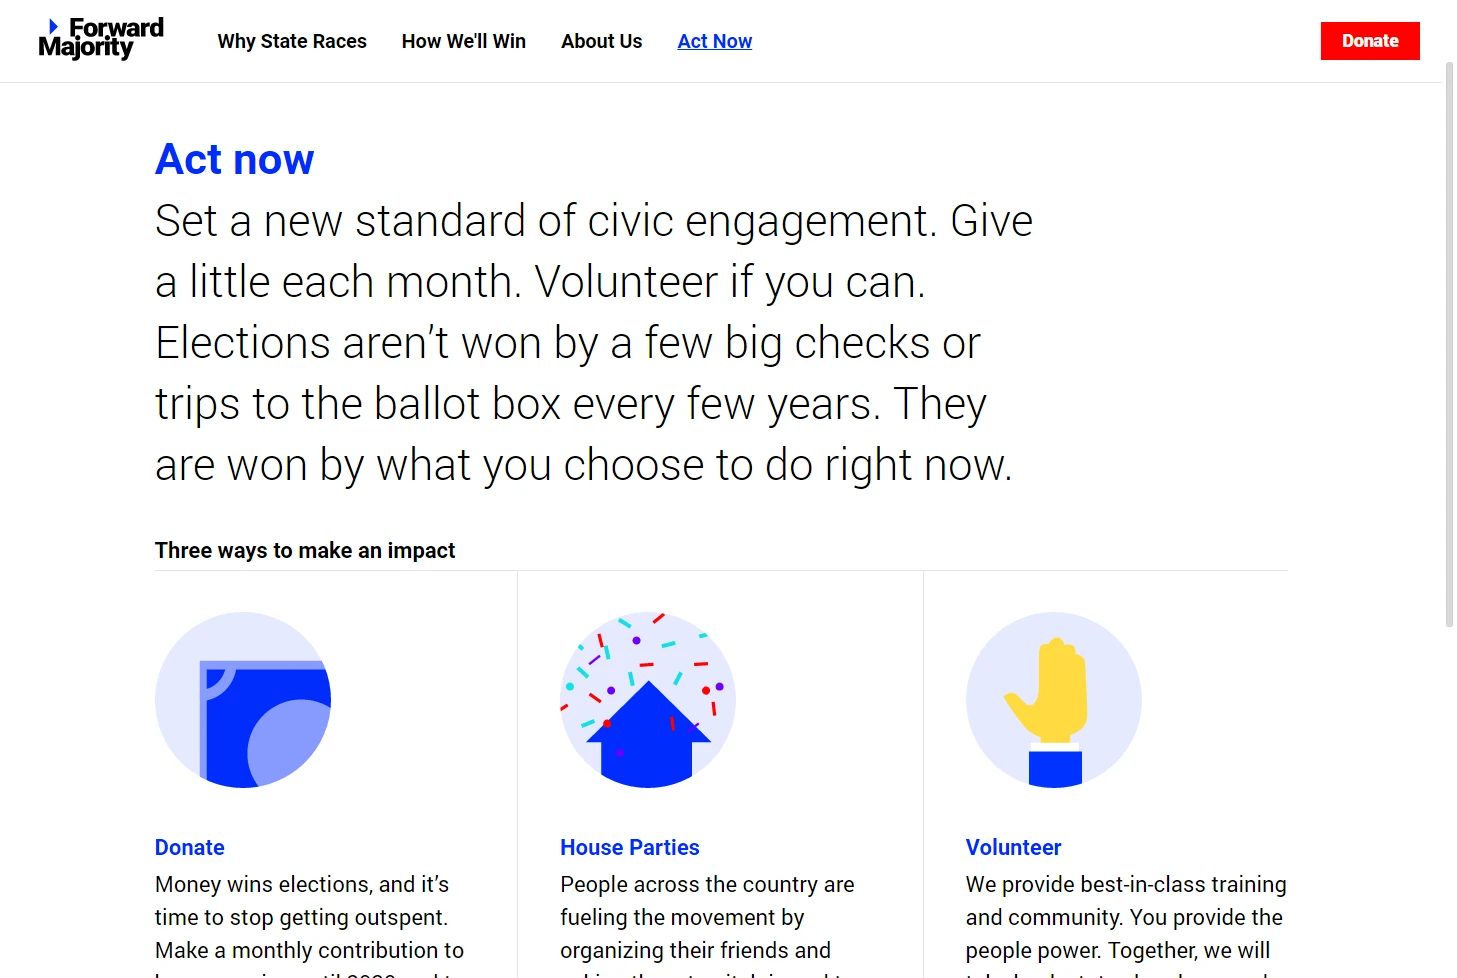Click the Three ways to make an impact heading
Image resolution: width=1457 pixels, height=978 pixels.
(305, 550)
